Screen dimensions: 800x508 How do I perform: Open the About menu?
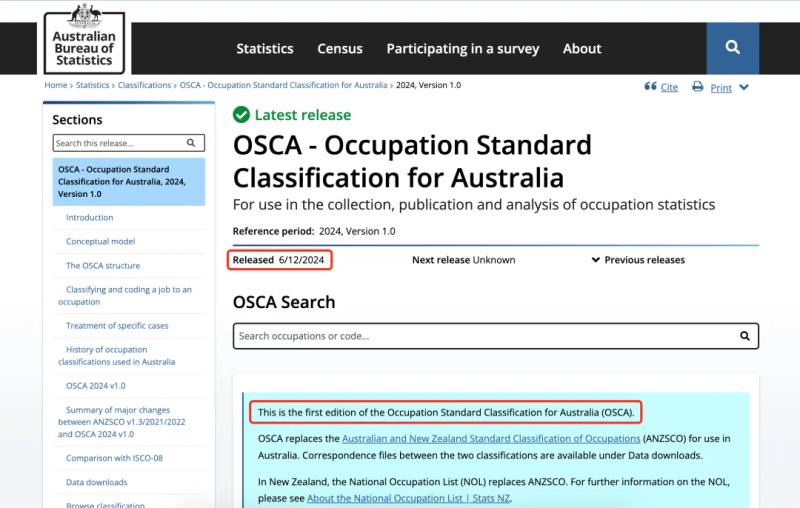tap(582, 48)
